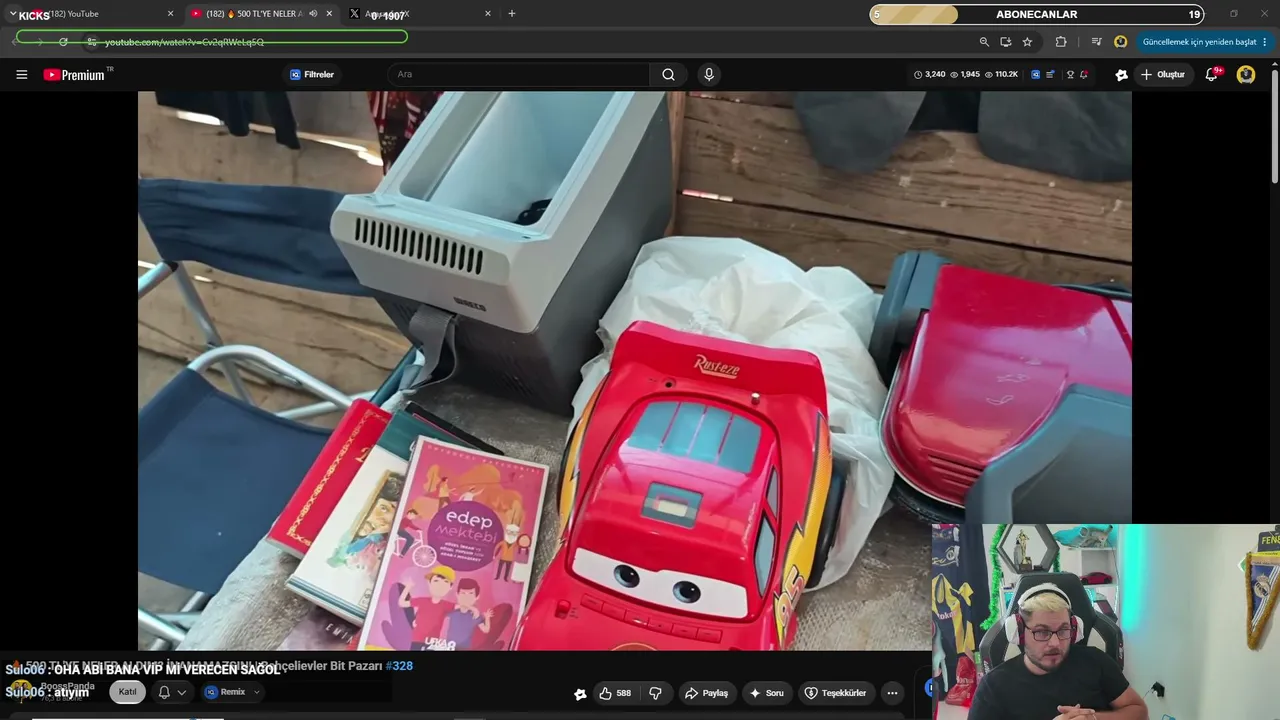Send thanks with Teşekkürler button
Image resolution: width=1280 pixels, height=720 pixels.
pos(836,693)
